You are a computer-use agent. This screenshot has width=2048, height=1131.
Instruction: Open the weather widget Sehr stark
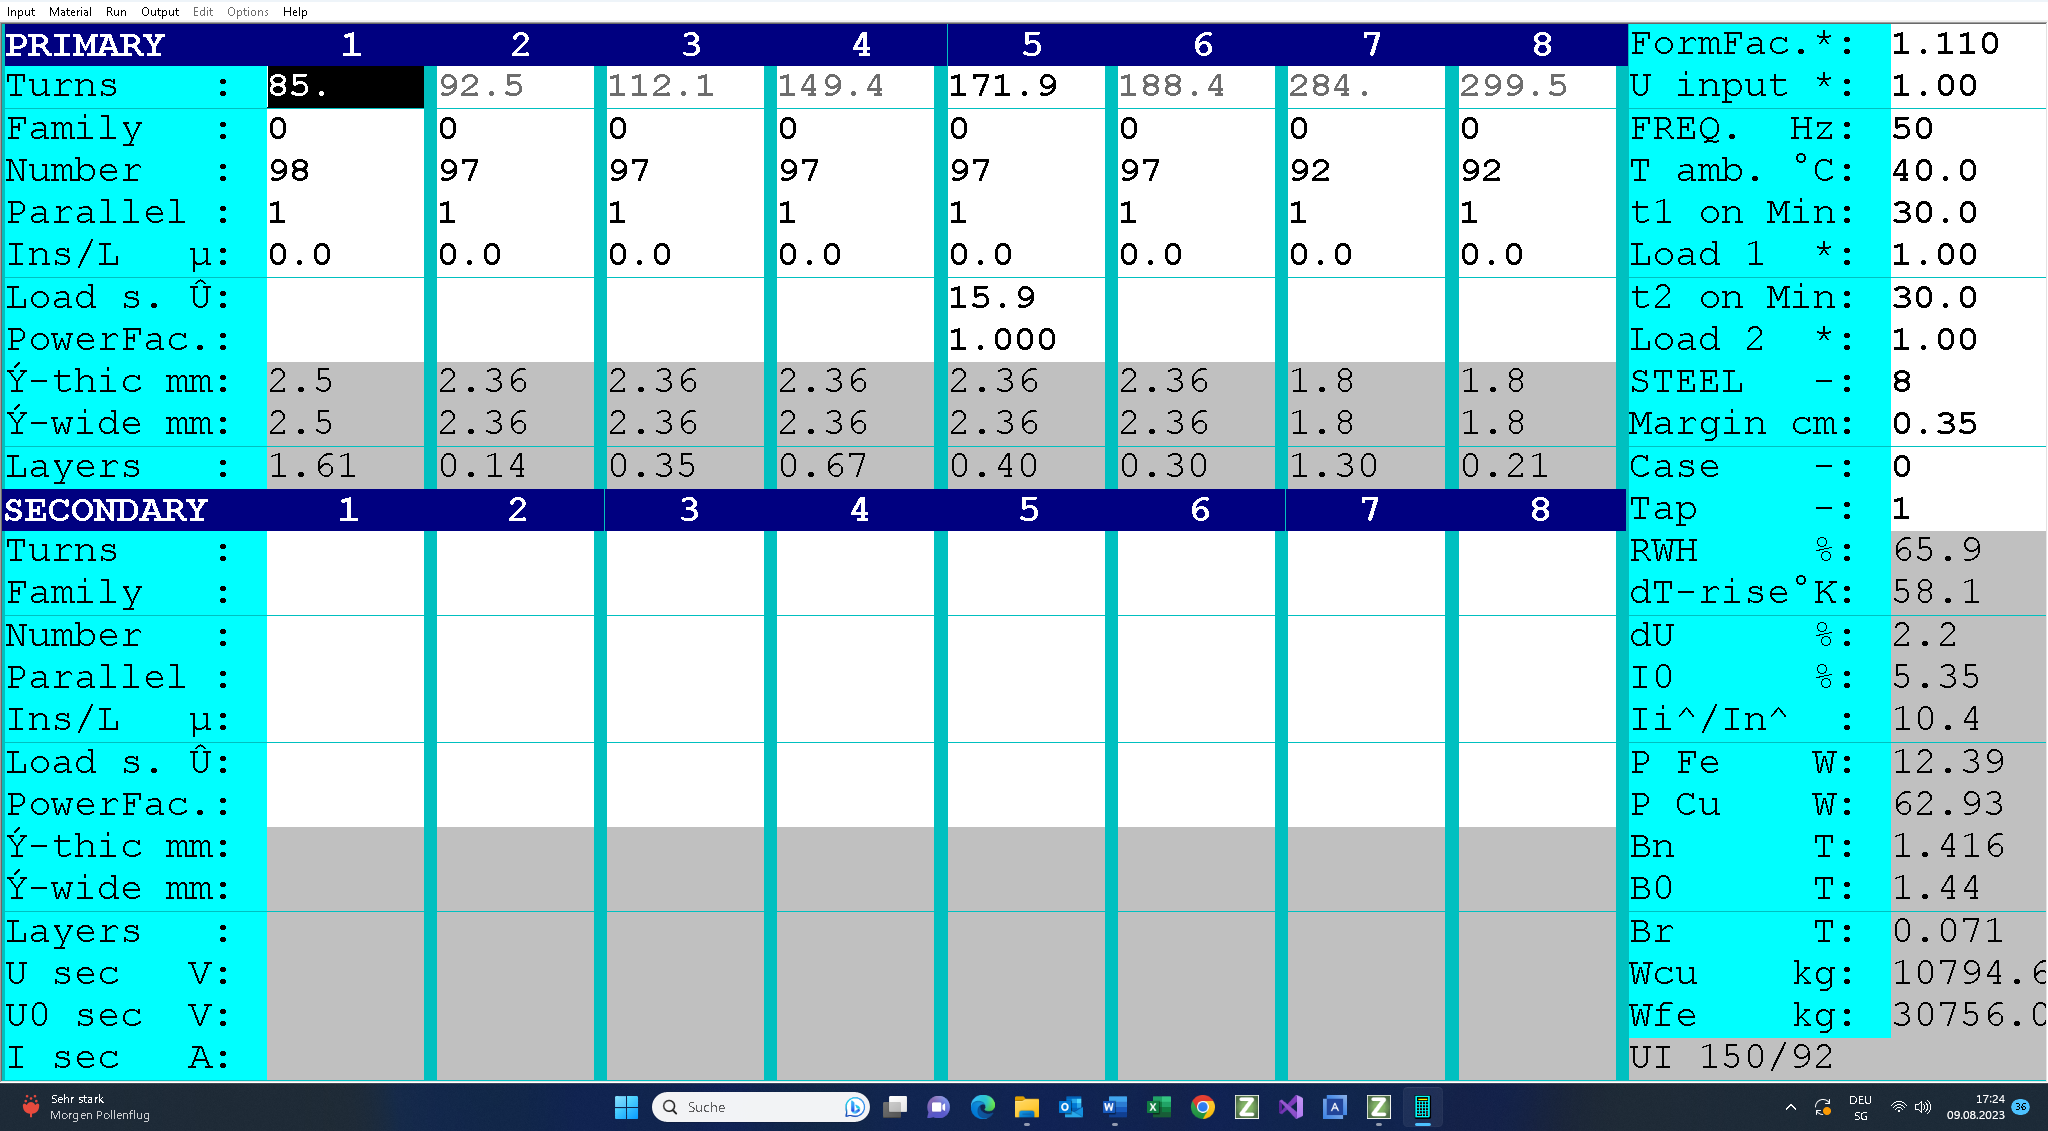tap(88, 1107)
